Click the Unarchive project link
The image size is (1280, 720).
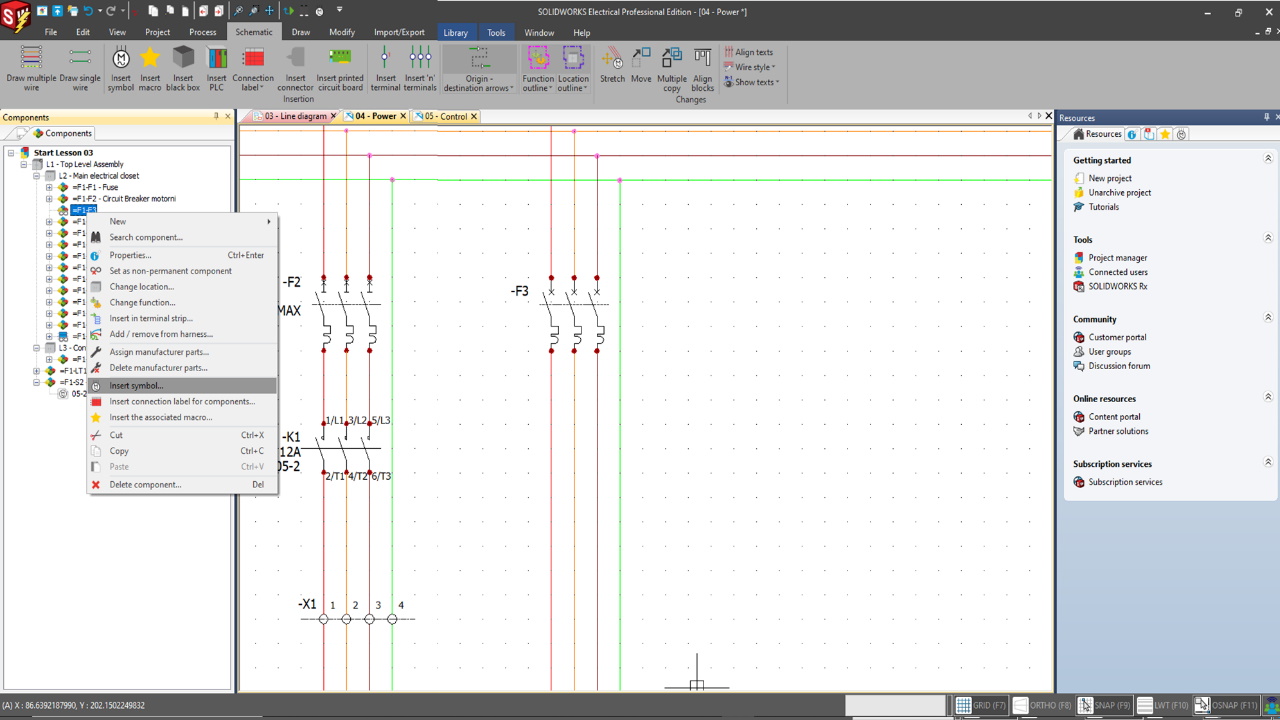point(1120,192)
